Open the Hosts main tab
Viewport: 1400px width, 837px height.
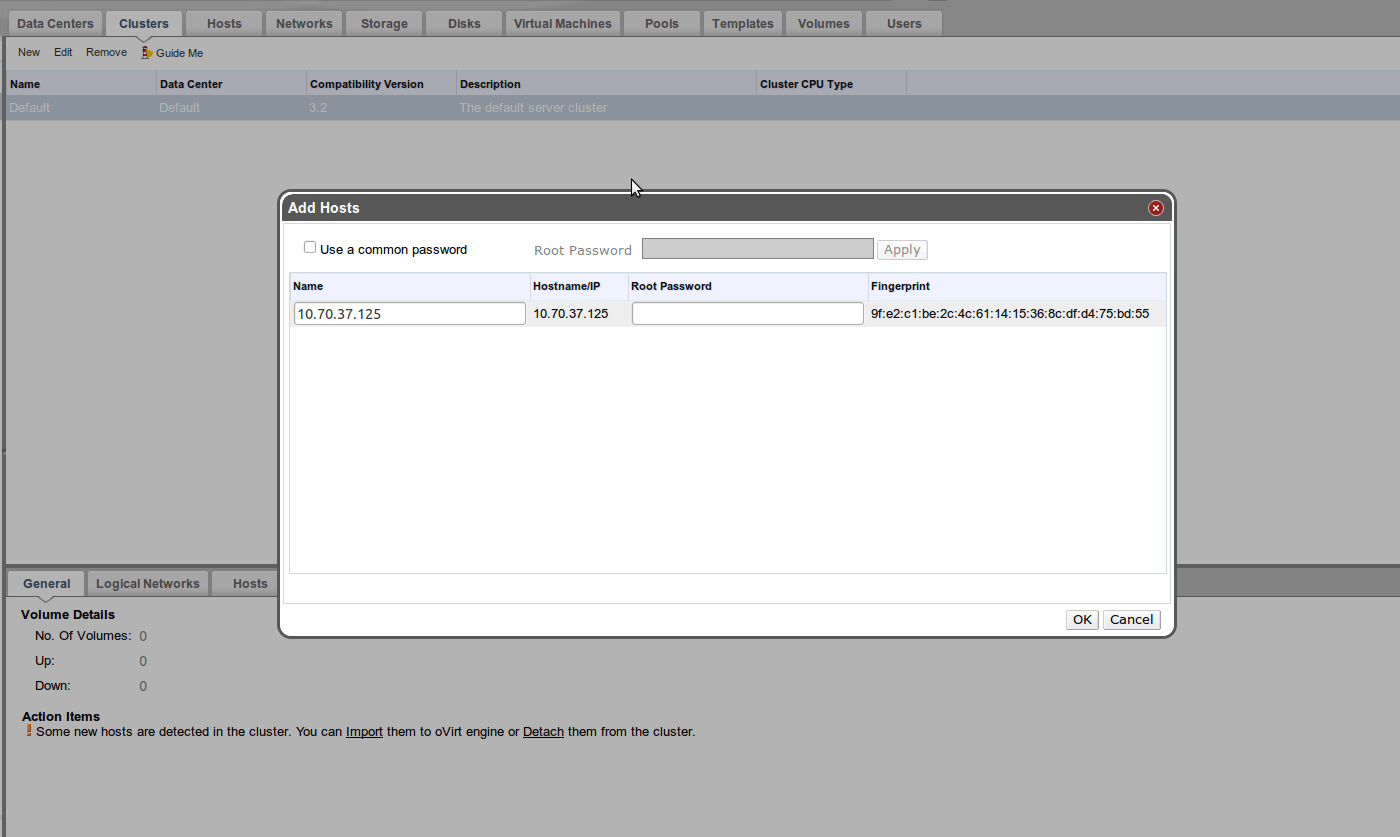coord(224,23)
